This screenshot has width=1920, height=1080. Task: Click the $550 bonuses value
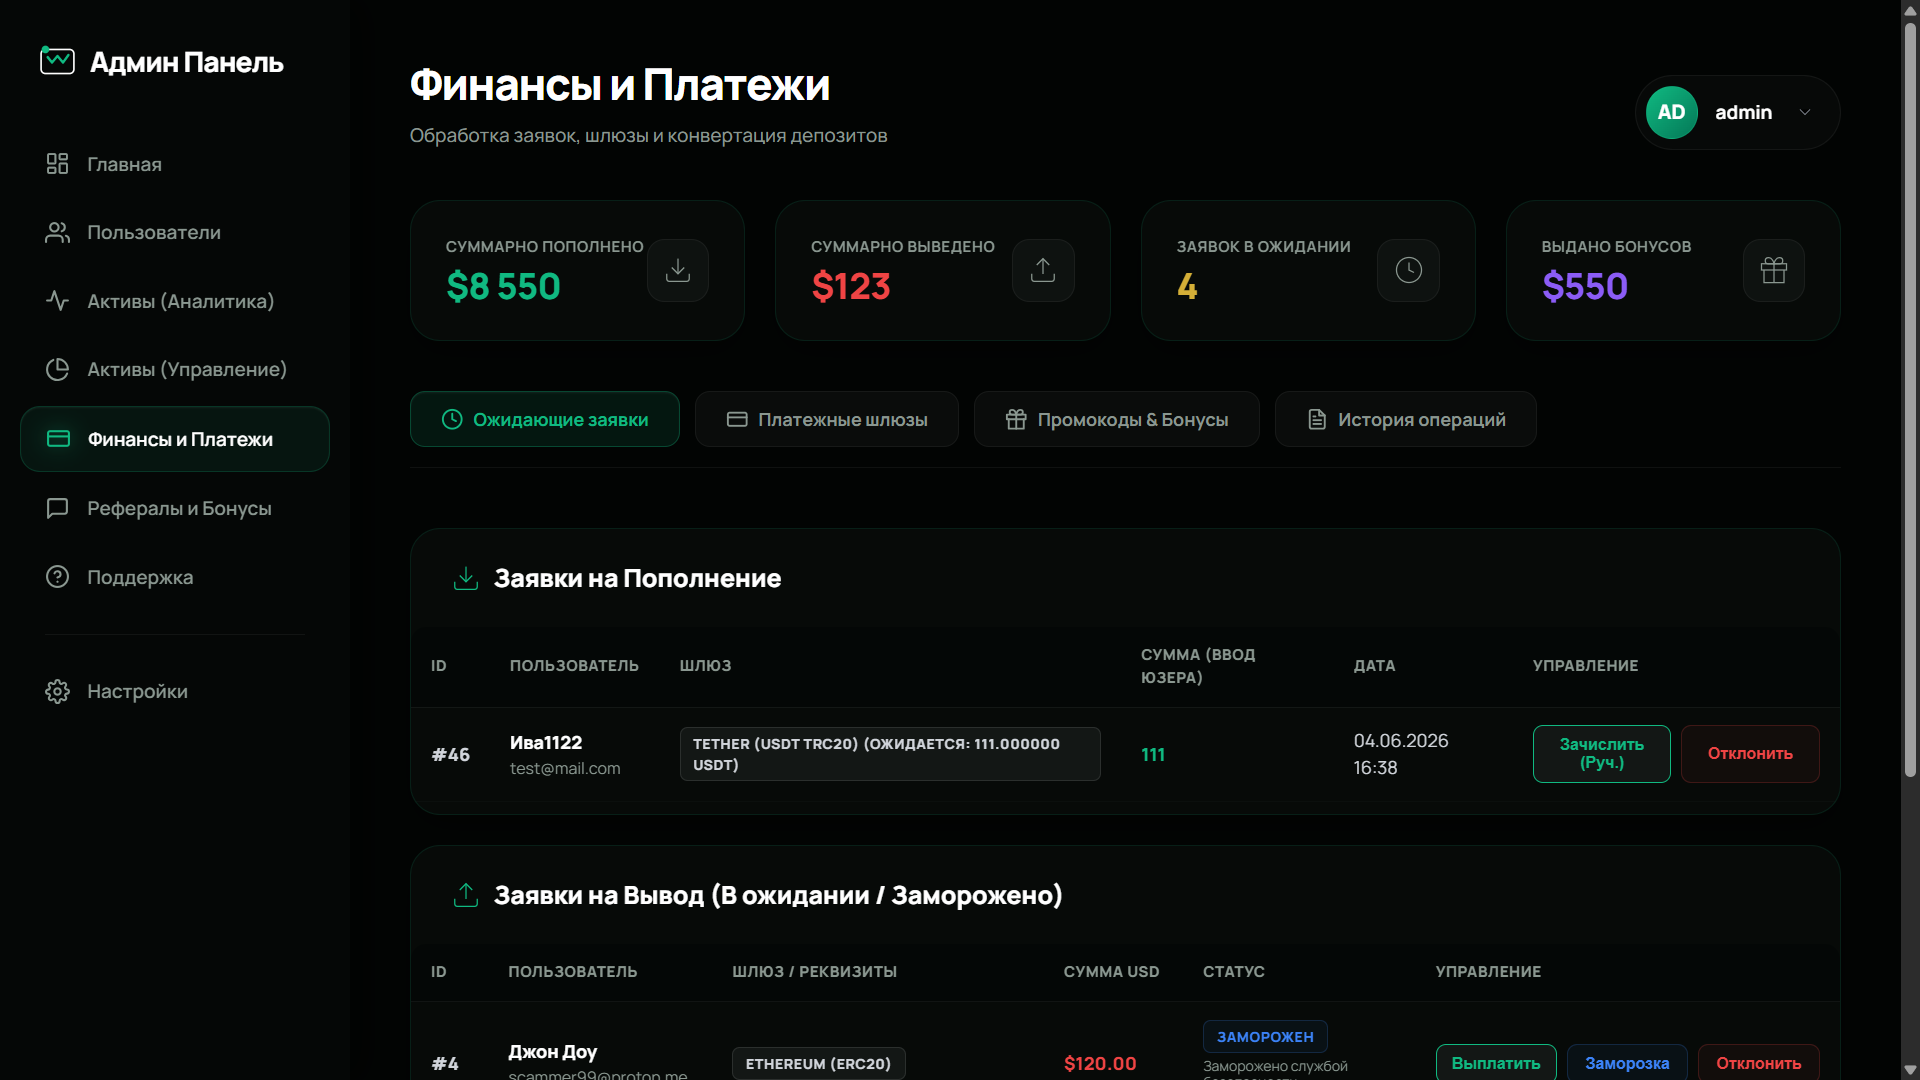coord(1585,286)
